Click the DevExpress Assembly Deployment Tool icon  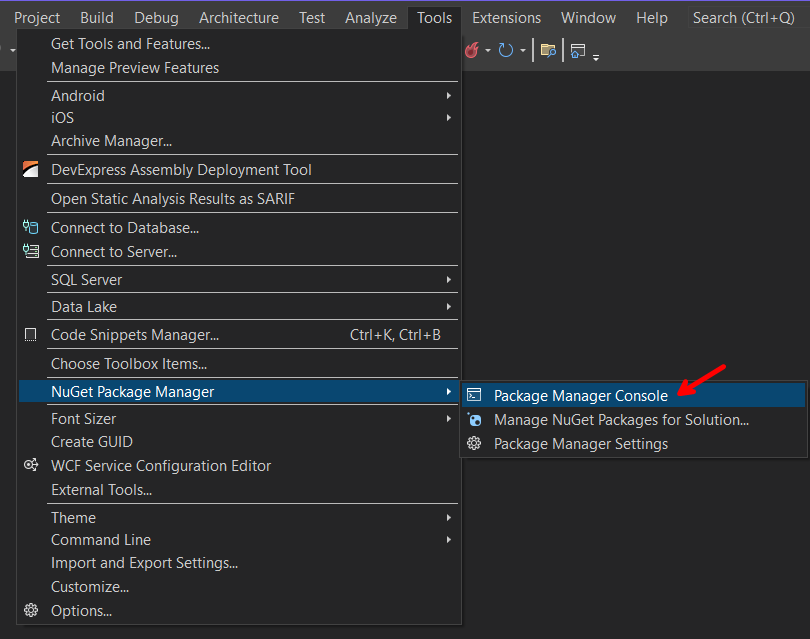[30, 169]
